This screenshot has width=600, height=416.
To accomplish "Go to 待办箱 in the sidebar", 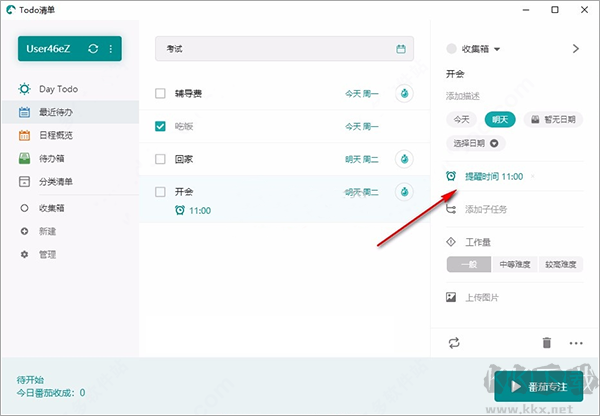I will click(x=52, y=158).
